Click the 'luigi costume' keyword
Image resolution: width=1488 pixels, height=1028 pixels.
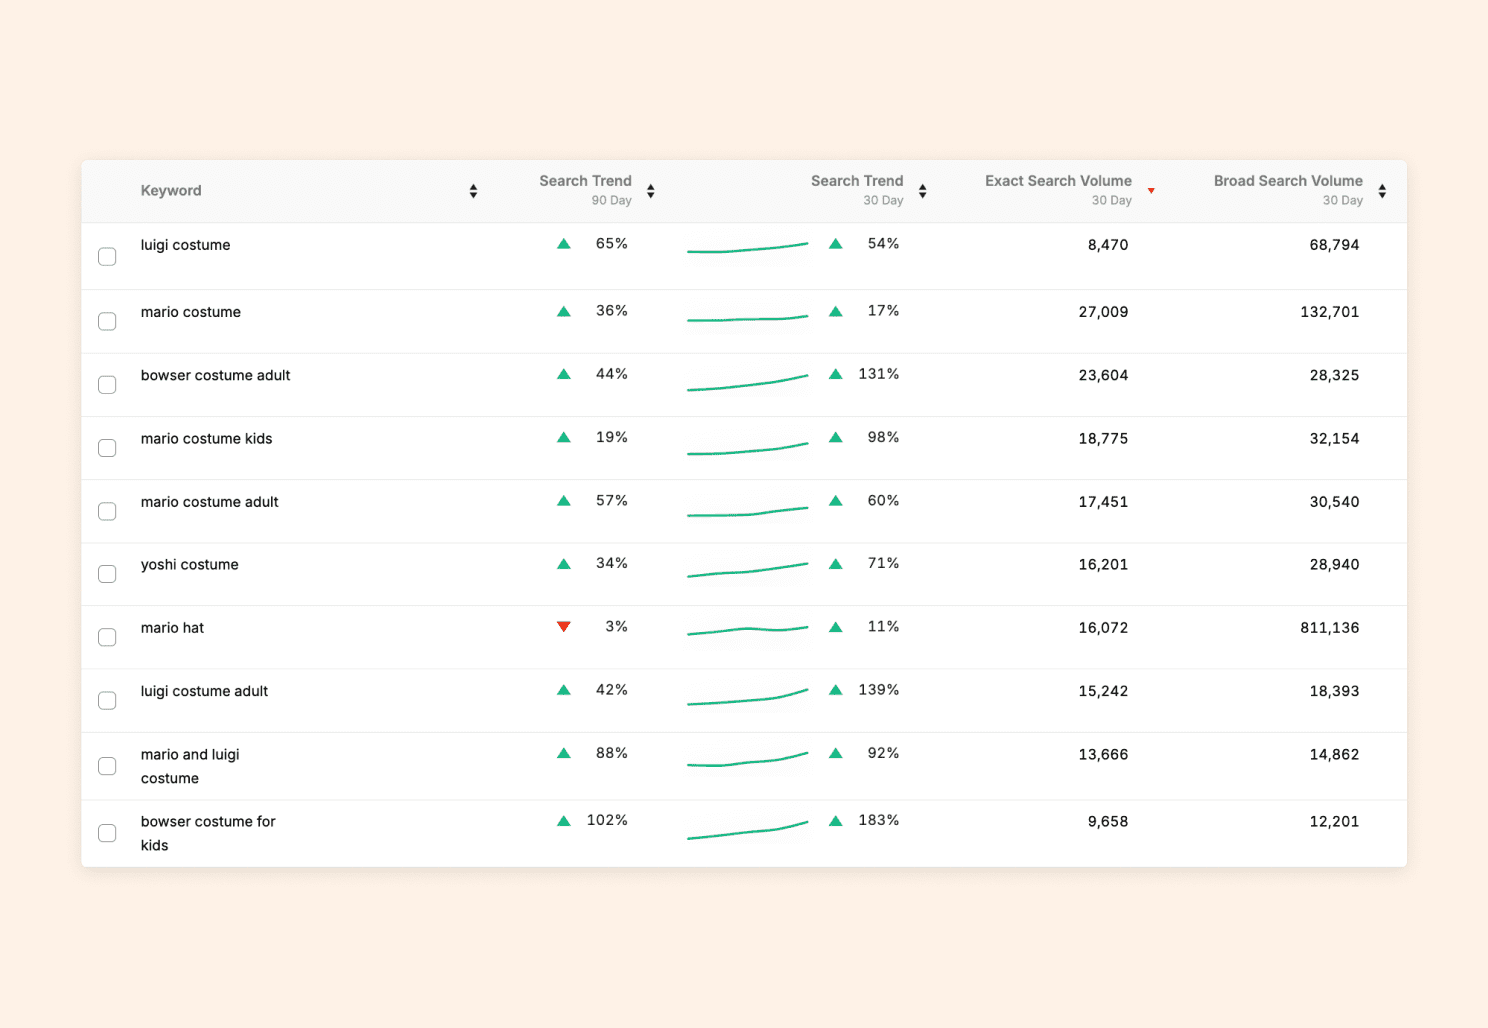point(185,245)
